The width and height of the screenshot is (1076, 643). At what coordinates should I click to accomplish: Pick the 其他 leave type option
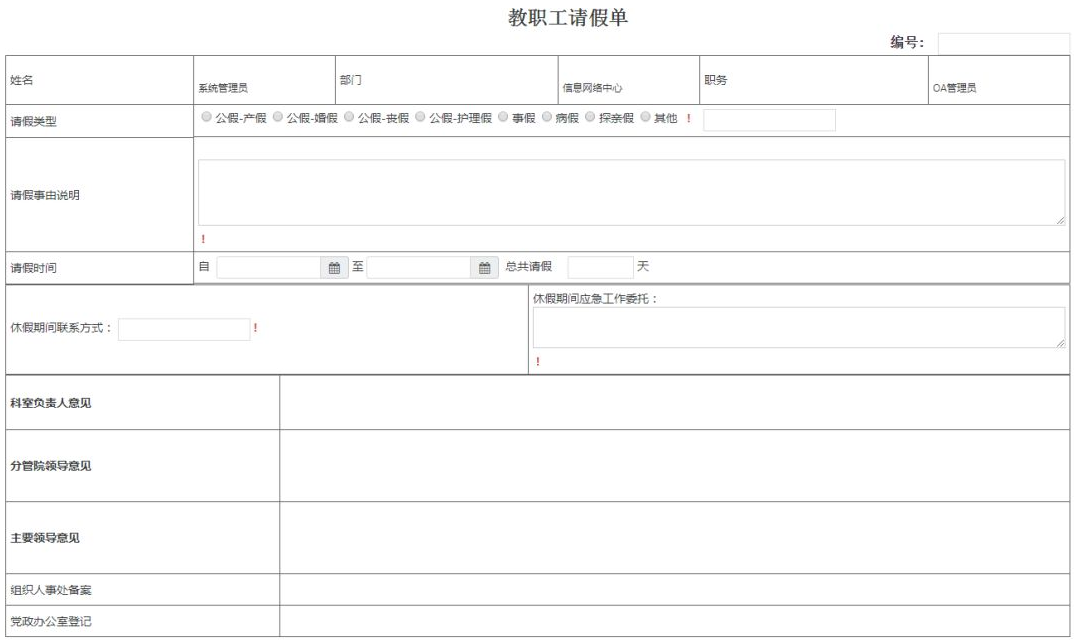pos(645,117)
